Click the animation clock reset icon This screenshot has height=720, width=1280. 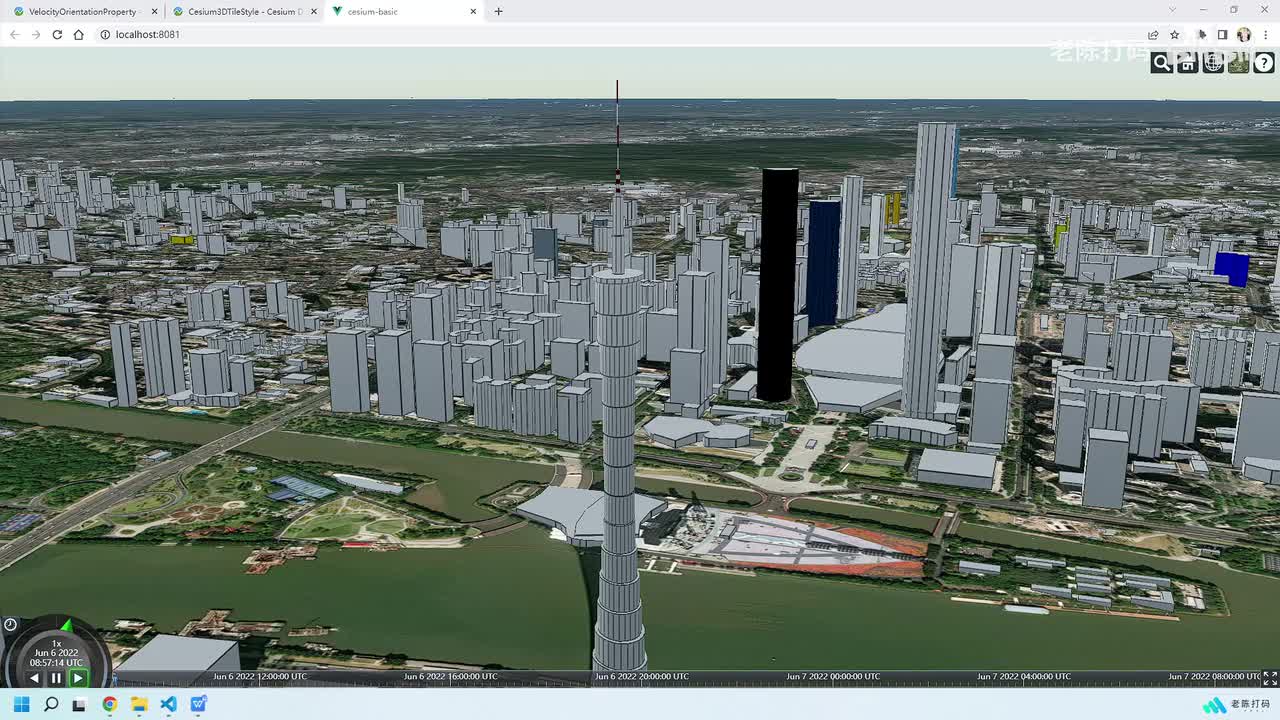pyautogui.click(x=10, y=624)
